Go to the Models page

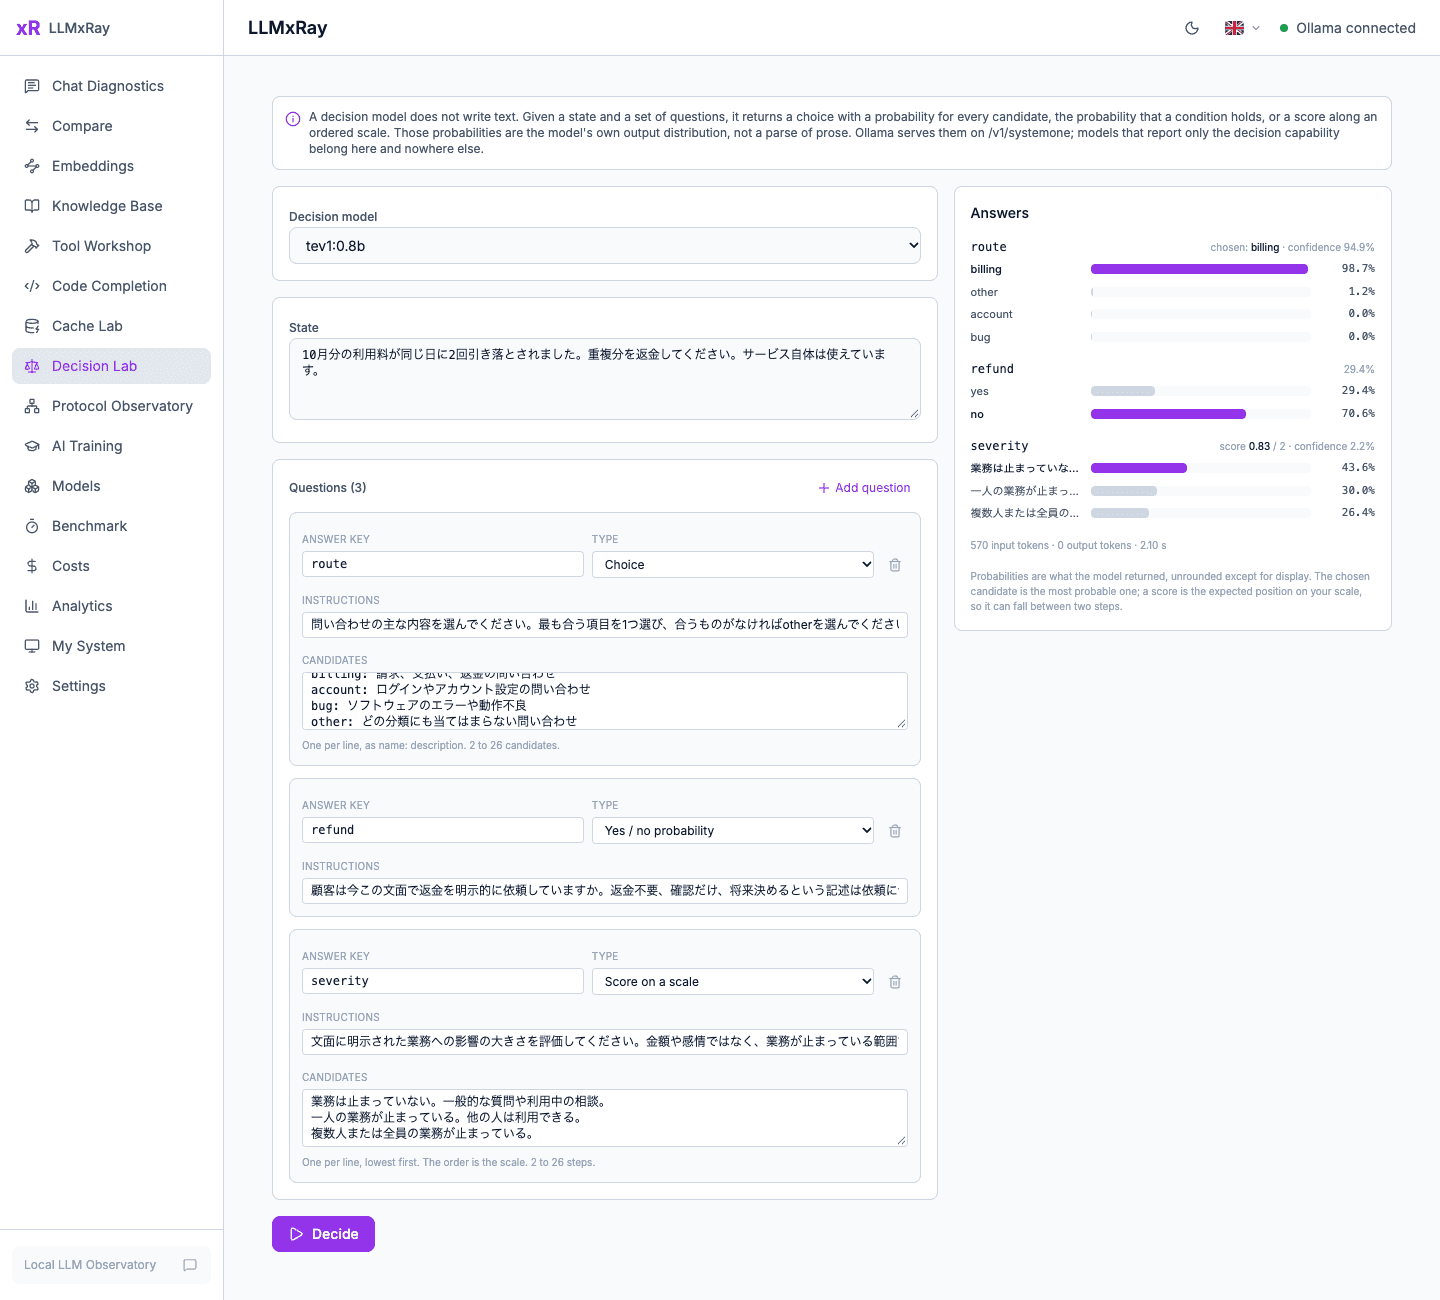point(112,486)
